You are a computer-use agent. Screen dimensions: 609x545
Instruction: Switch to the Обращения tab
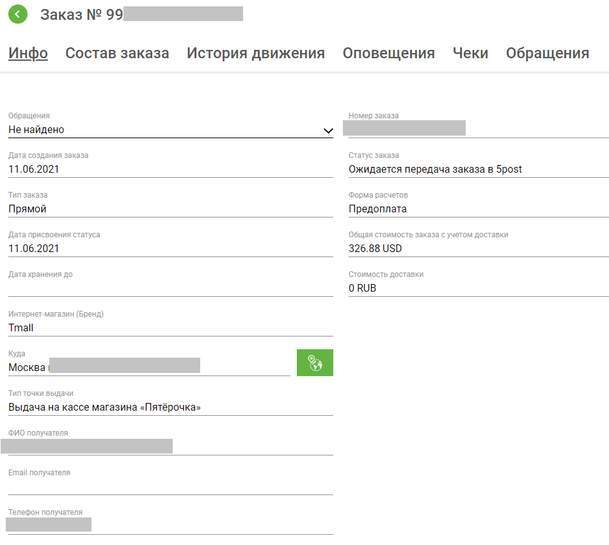547,53
